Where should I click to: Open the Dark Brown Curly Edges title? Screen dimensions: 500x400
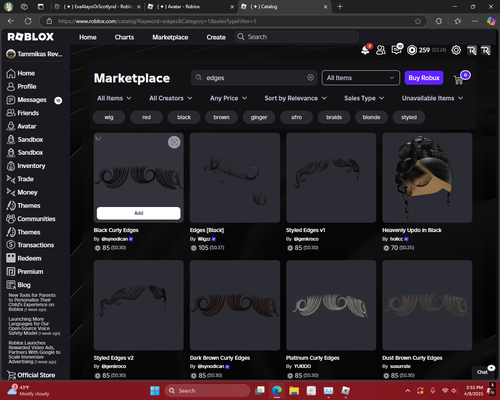[220, 358]
